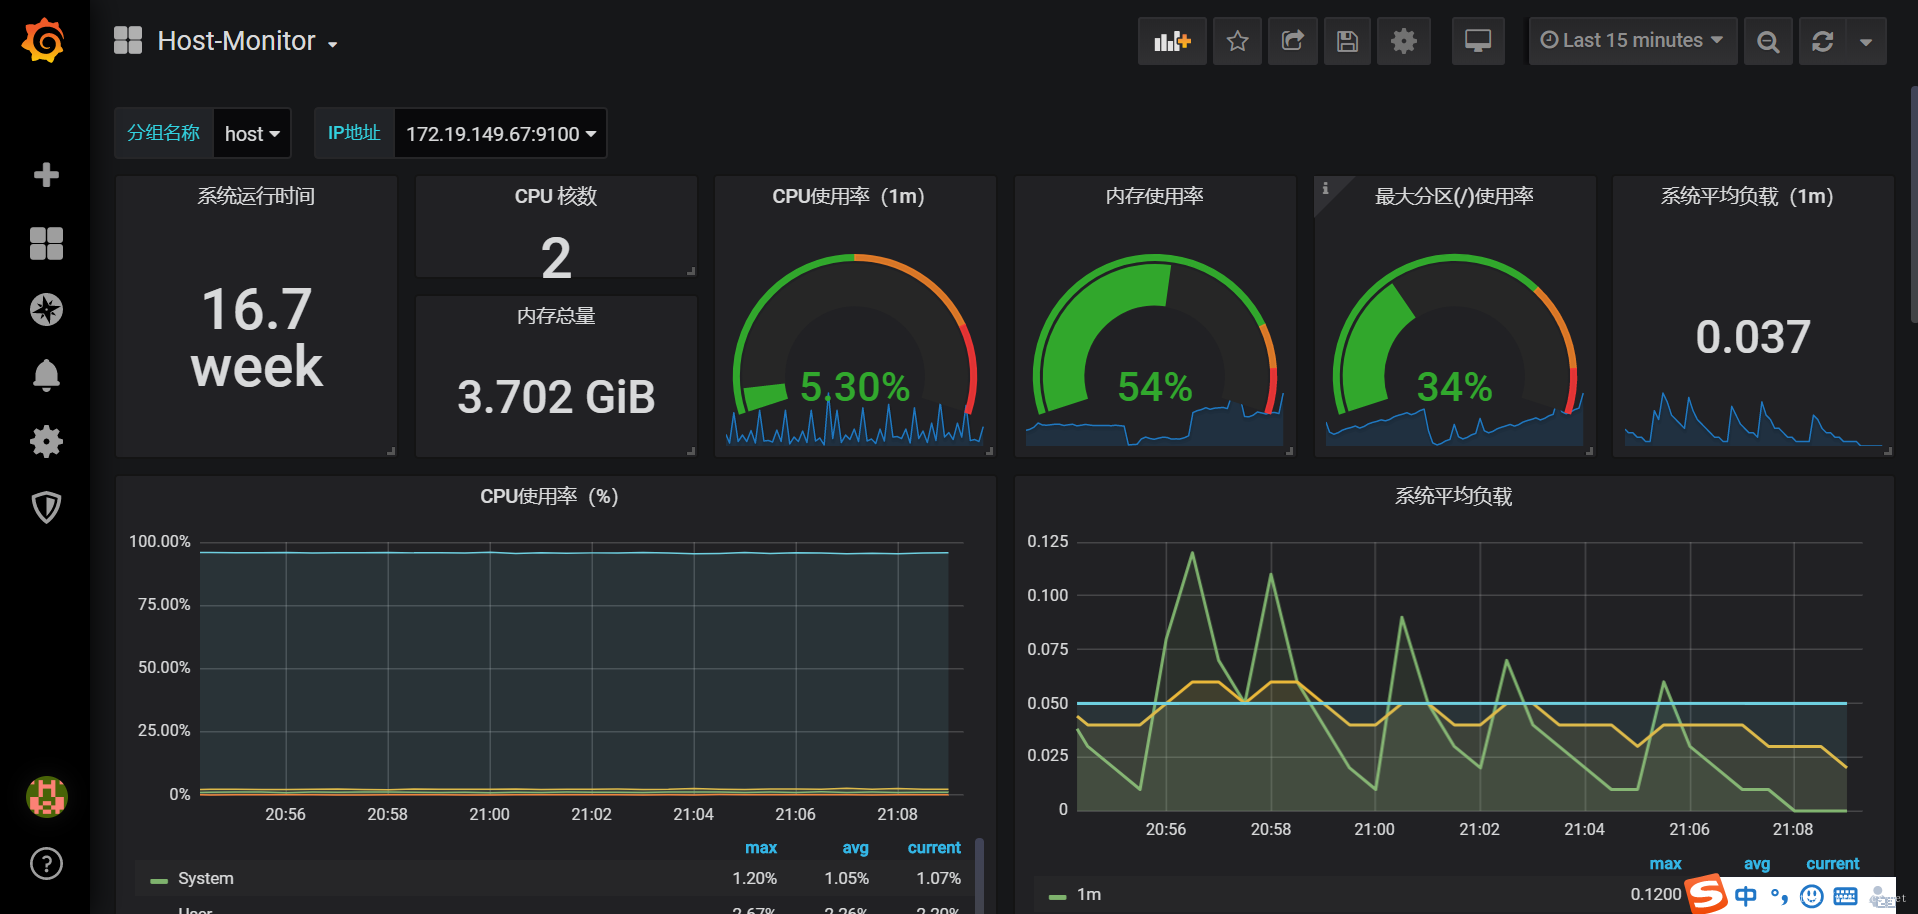
Task: Open the Last 15 minutes time picker
Action: [x=1632, y=41]
